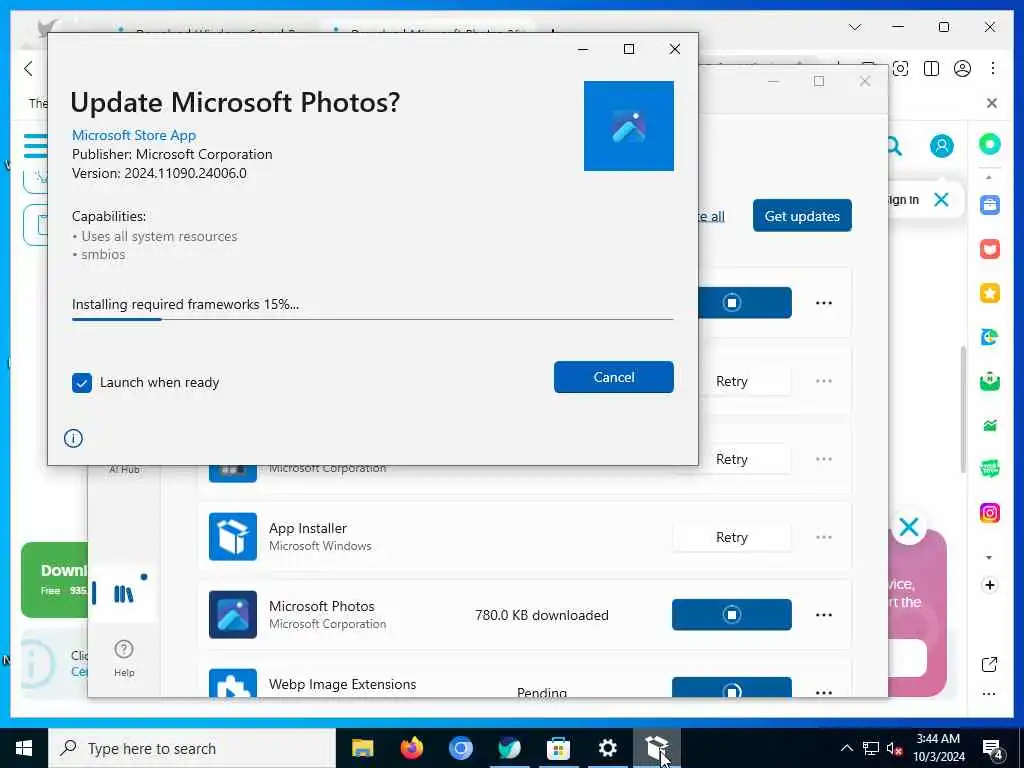Close the pink promo popup

(908, 527)
